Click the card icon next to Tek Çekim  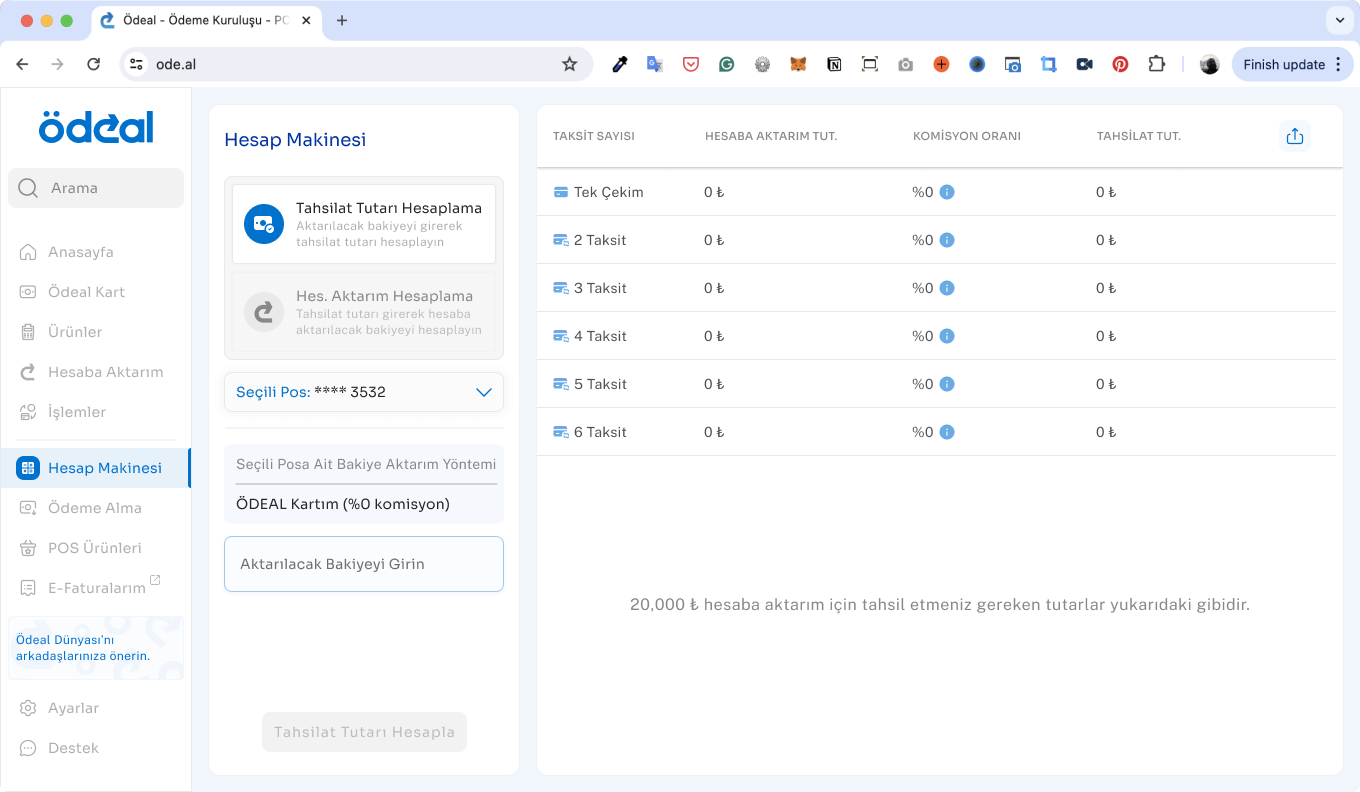click(561, 192)
